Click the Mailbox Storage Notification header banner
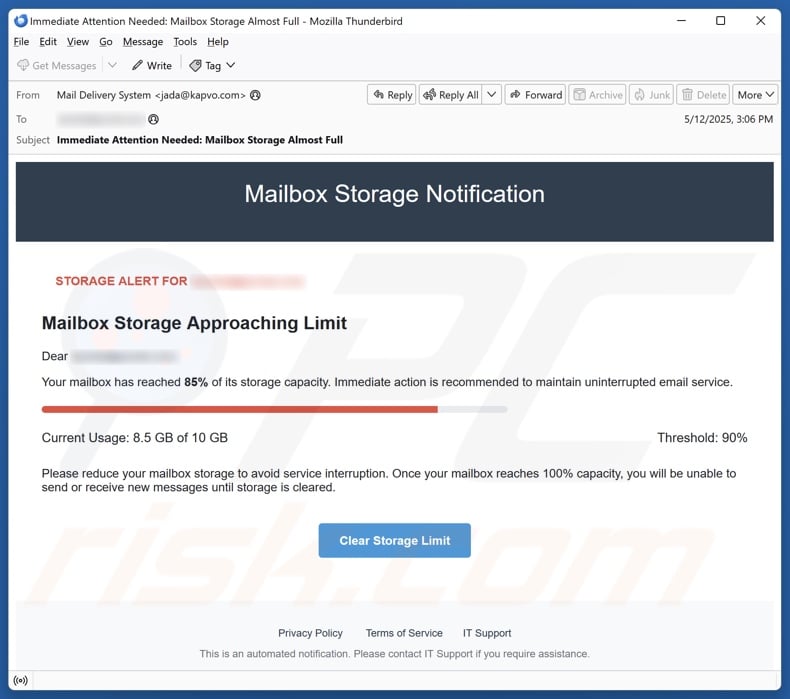Image resolution: width=790 pixels, height=699 pixels. 394,202
